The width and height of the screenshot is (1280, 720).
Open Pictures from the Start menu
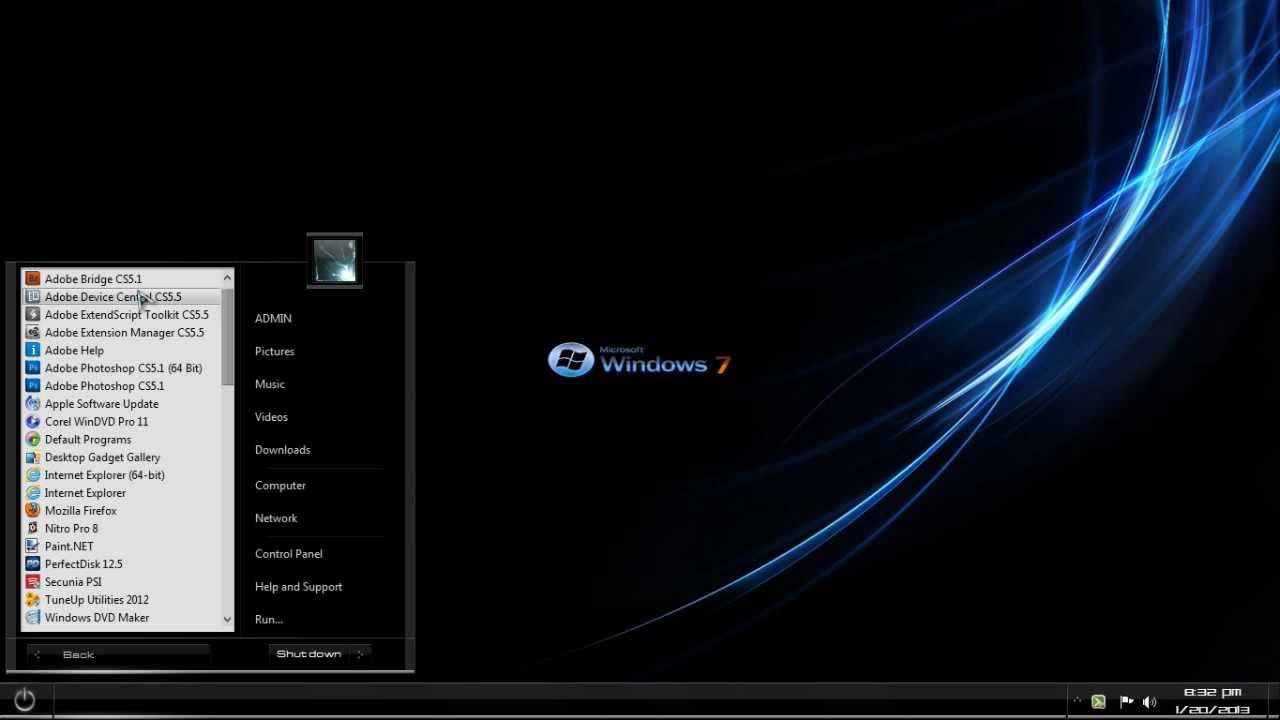coord(274,351)
